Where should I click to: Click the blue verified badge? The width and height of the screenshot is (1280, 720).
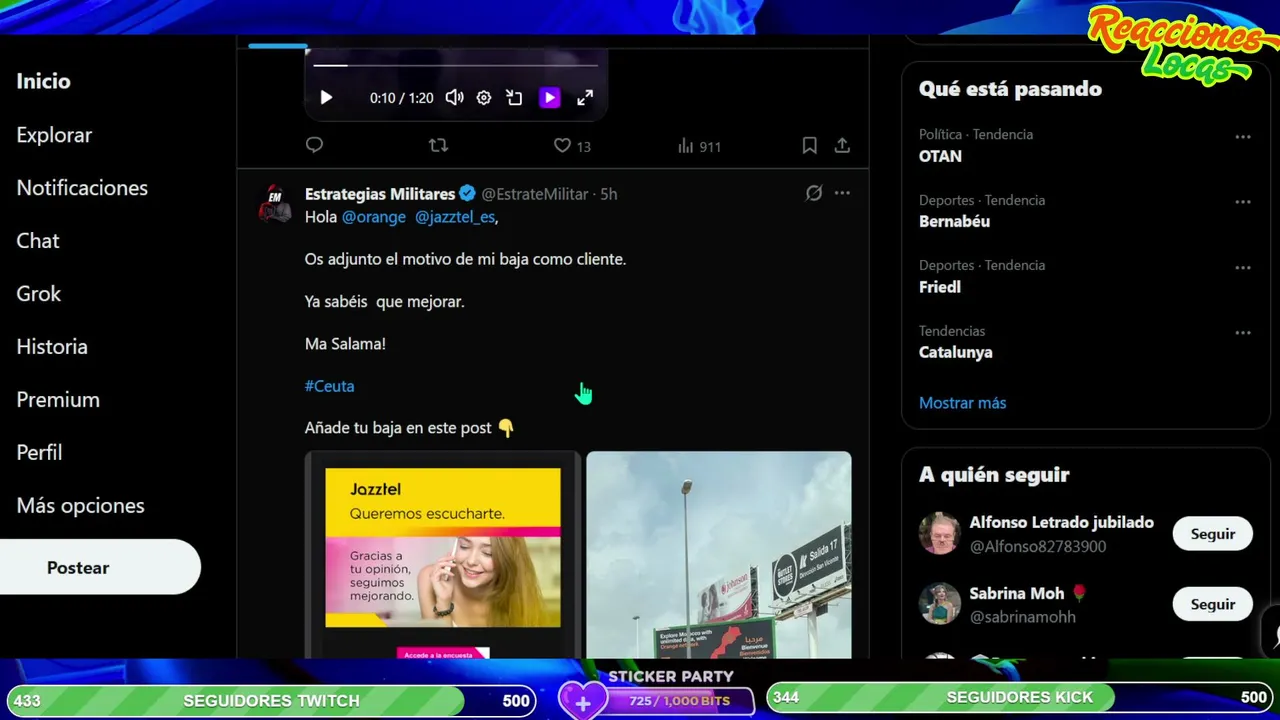[x=467, y=194]
